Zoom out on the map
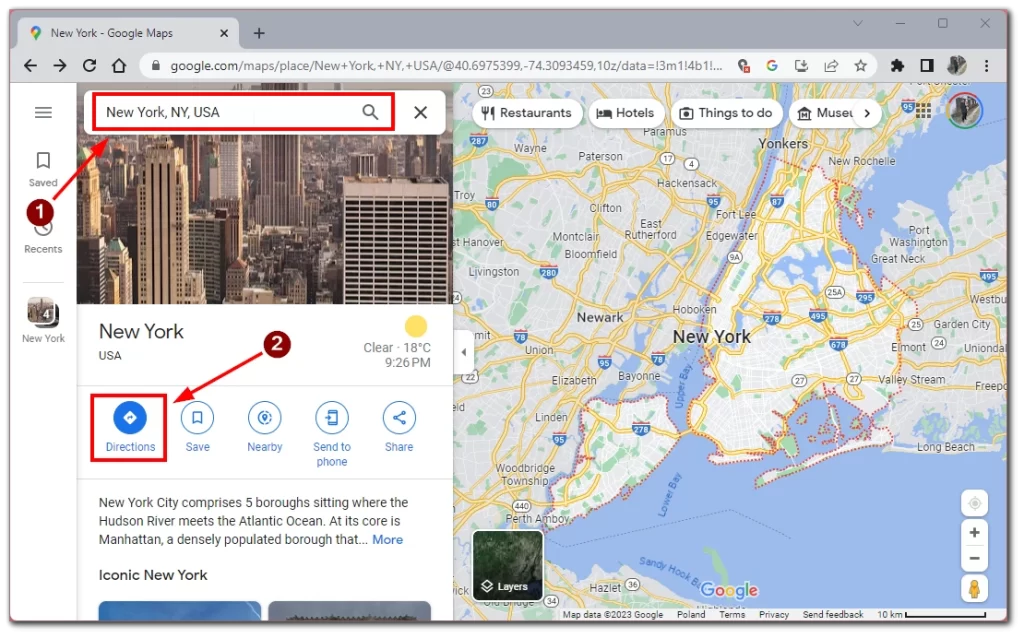Viewport: 1024px width, 638px height. click(974, 558)
